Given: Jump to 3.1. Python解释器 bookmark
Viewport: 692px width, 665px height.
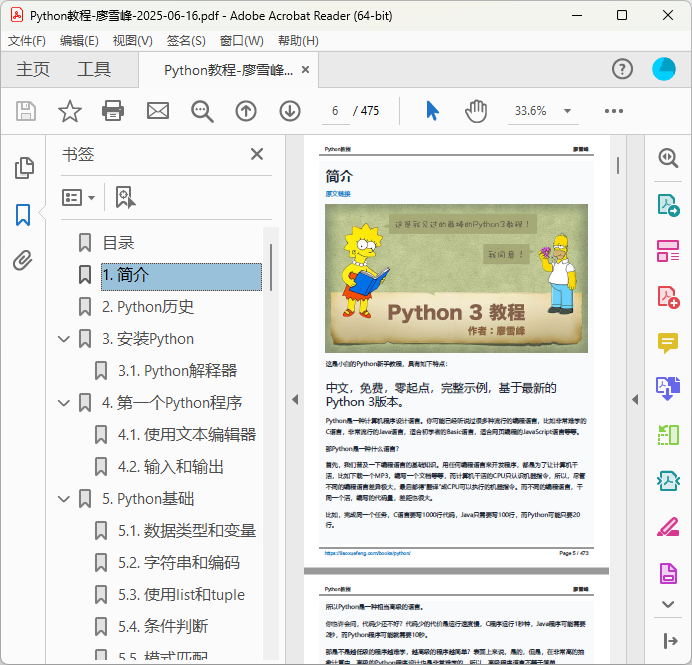Looking at the screenshot, I should coord(177,371).
